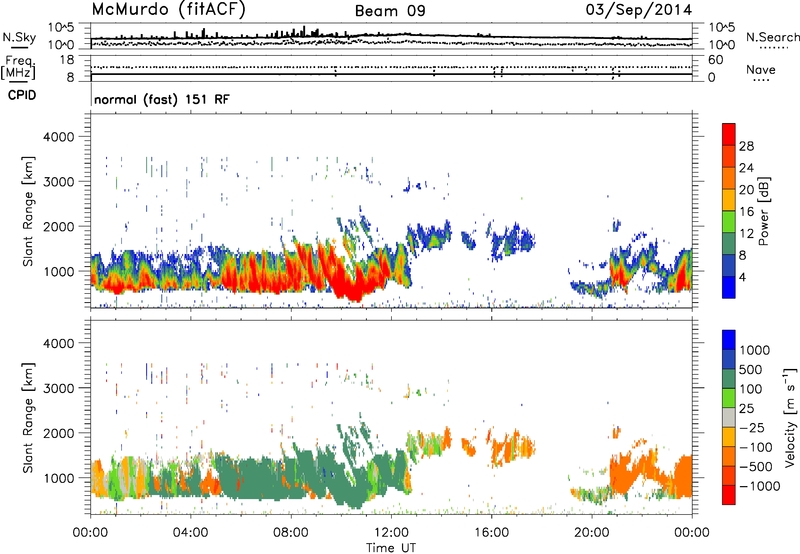Click the 'Freq. [MHz]' axis label

[19, 68]
